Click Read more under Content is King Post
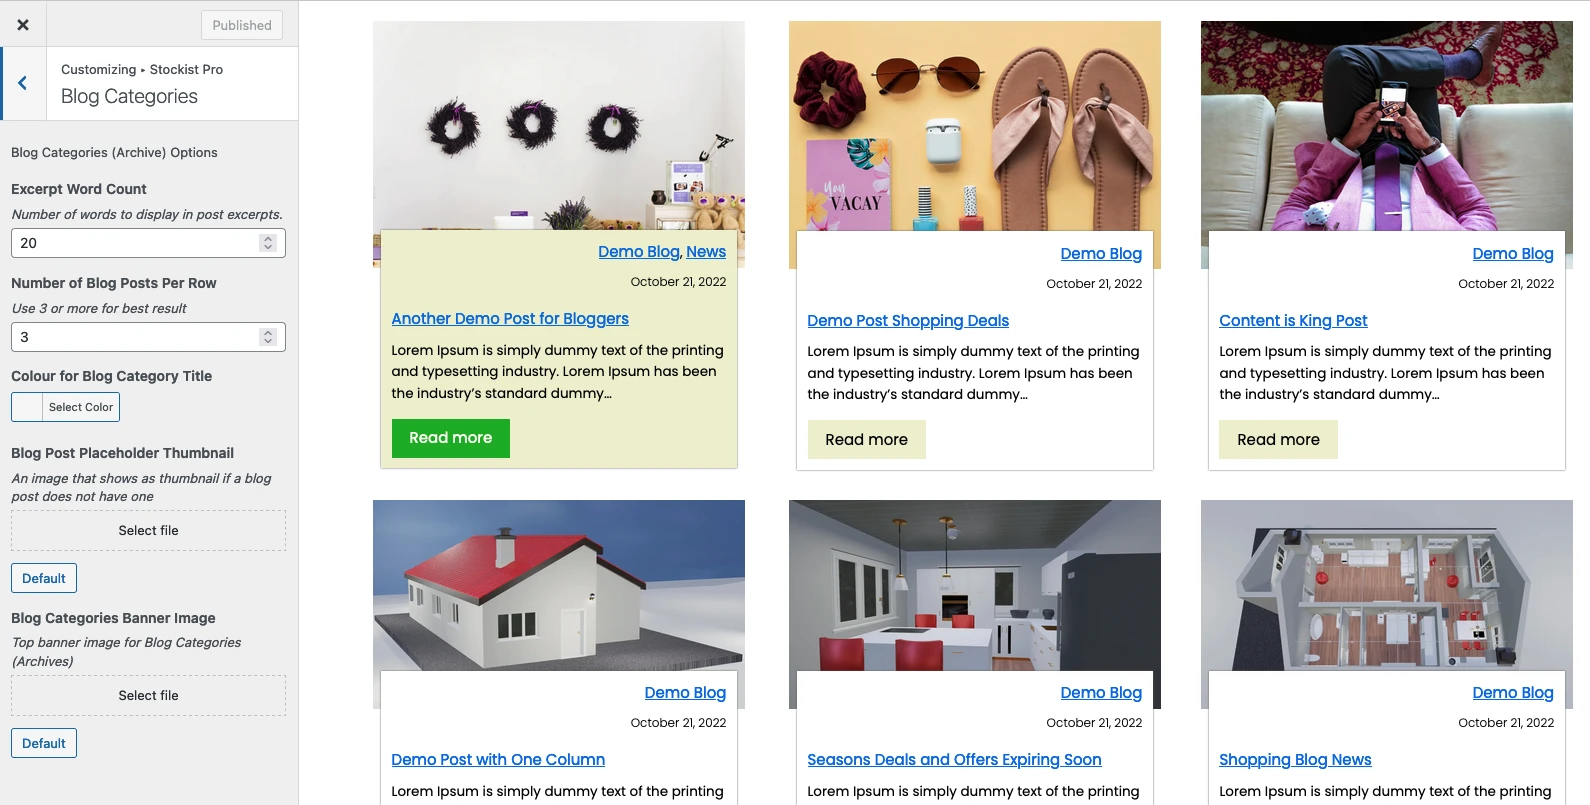Screen dimensions: 1590x805 click(x=1278, y=440)
